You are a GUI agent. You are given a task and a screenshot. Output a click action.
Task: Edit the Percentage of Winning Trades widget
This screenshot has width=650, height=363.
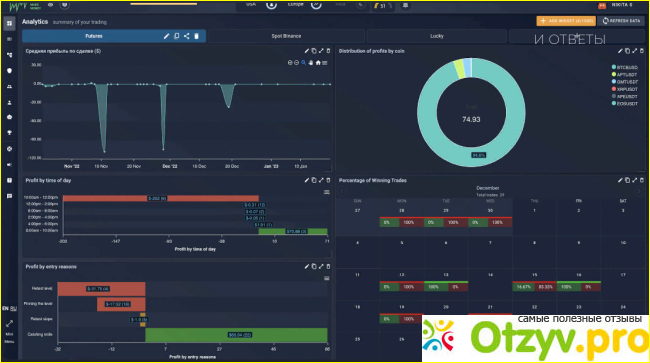pos(620,180)
